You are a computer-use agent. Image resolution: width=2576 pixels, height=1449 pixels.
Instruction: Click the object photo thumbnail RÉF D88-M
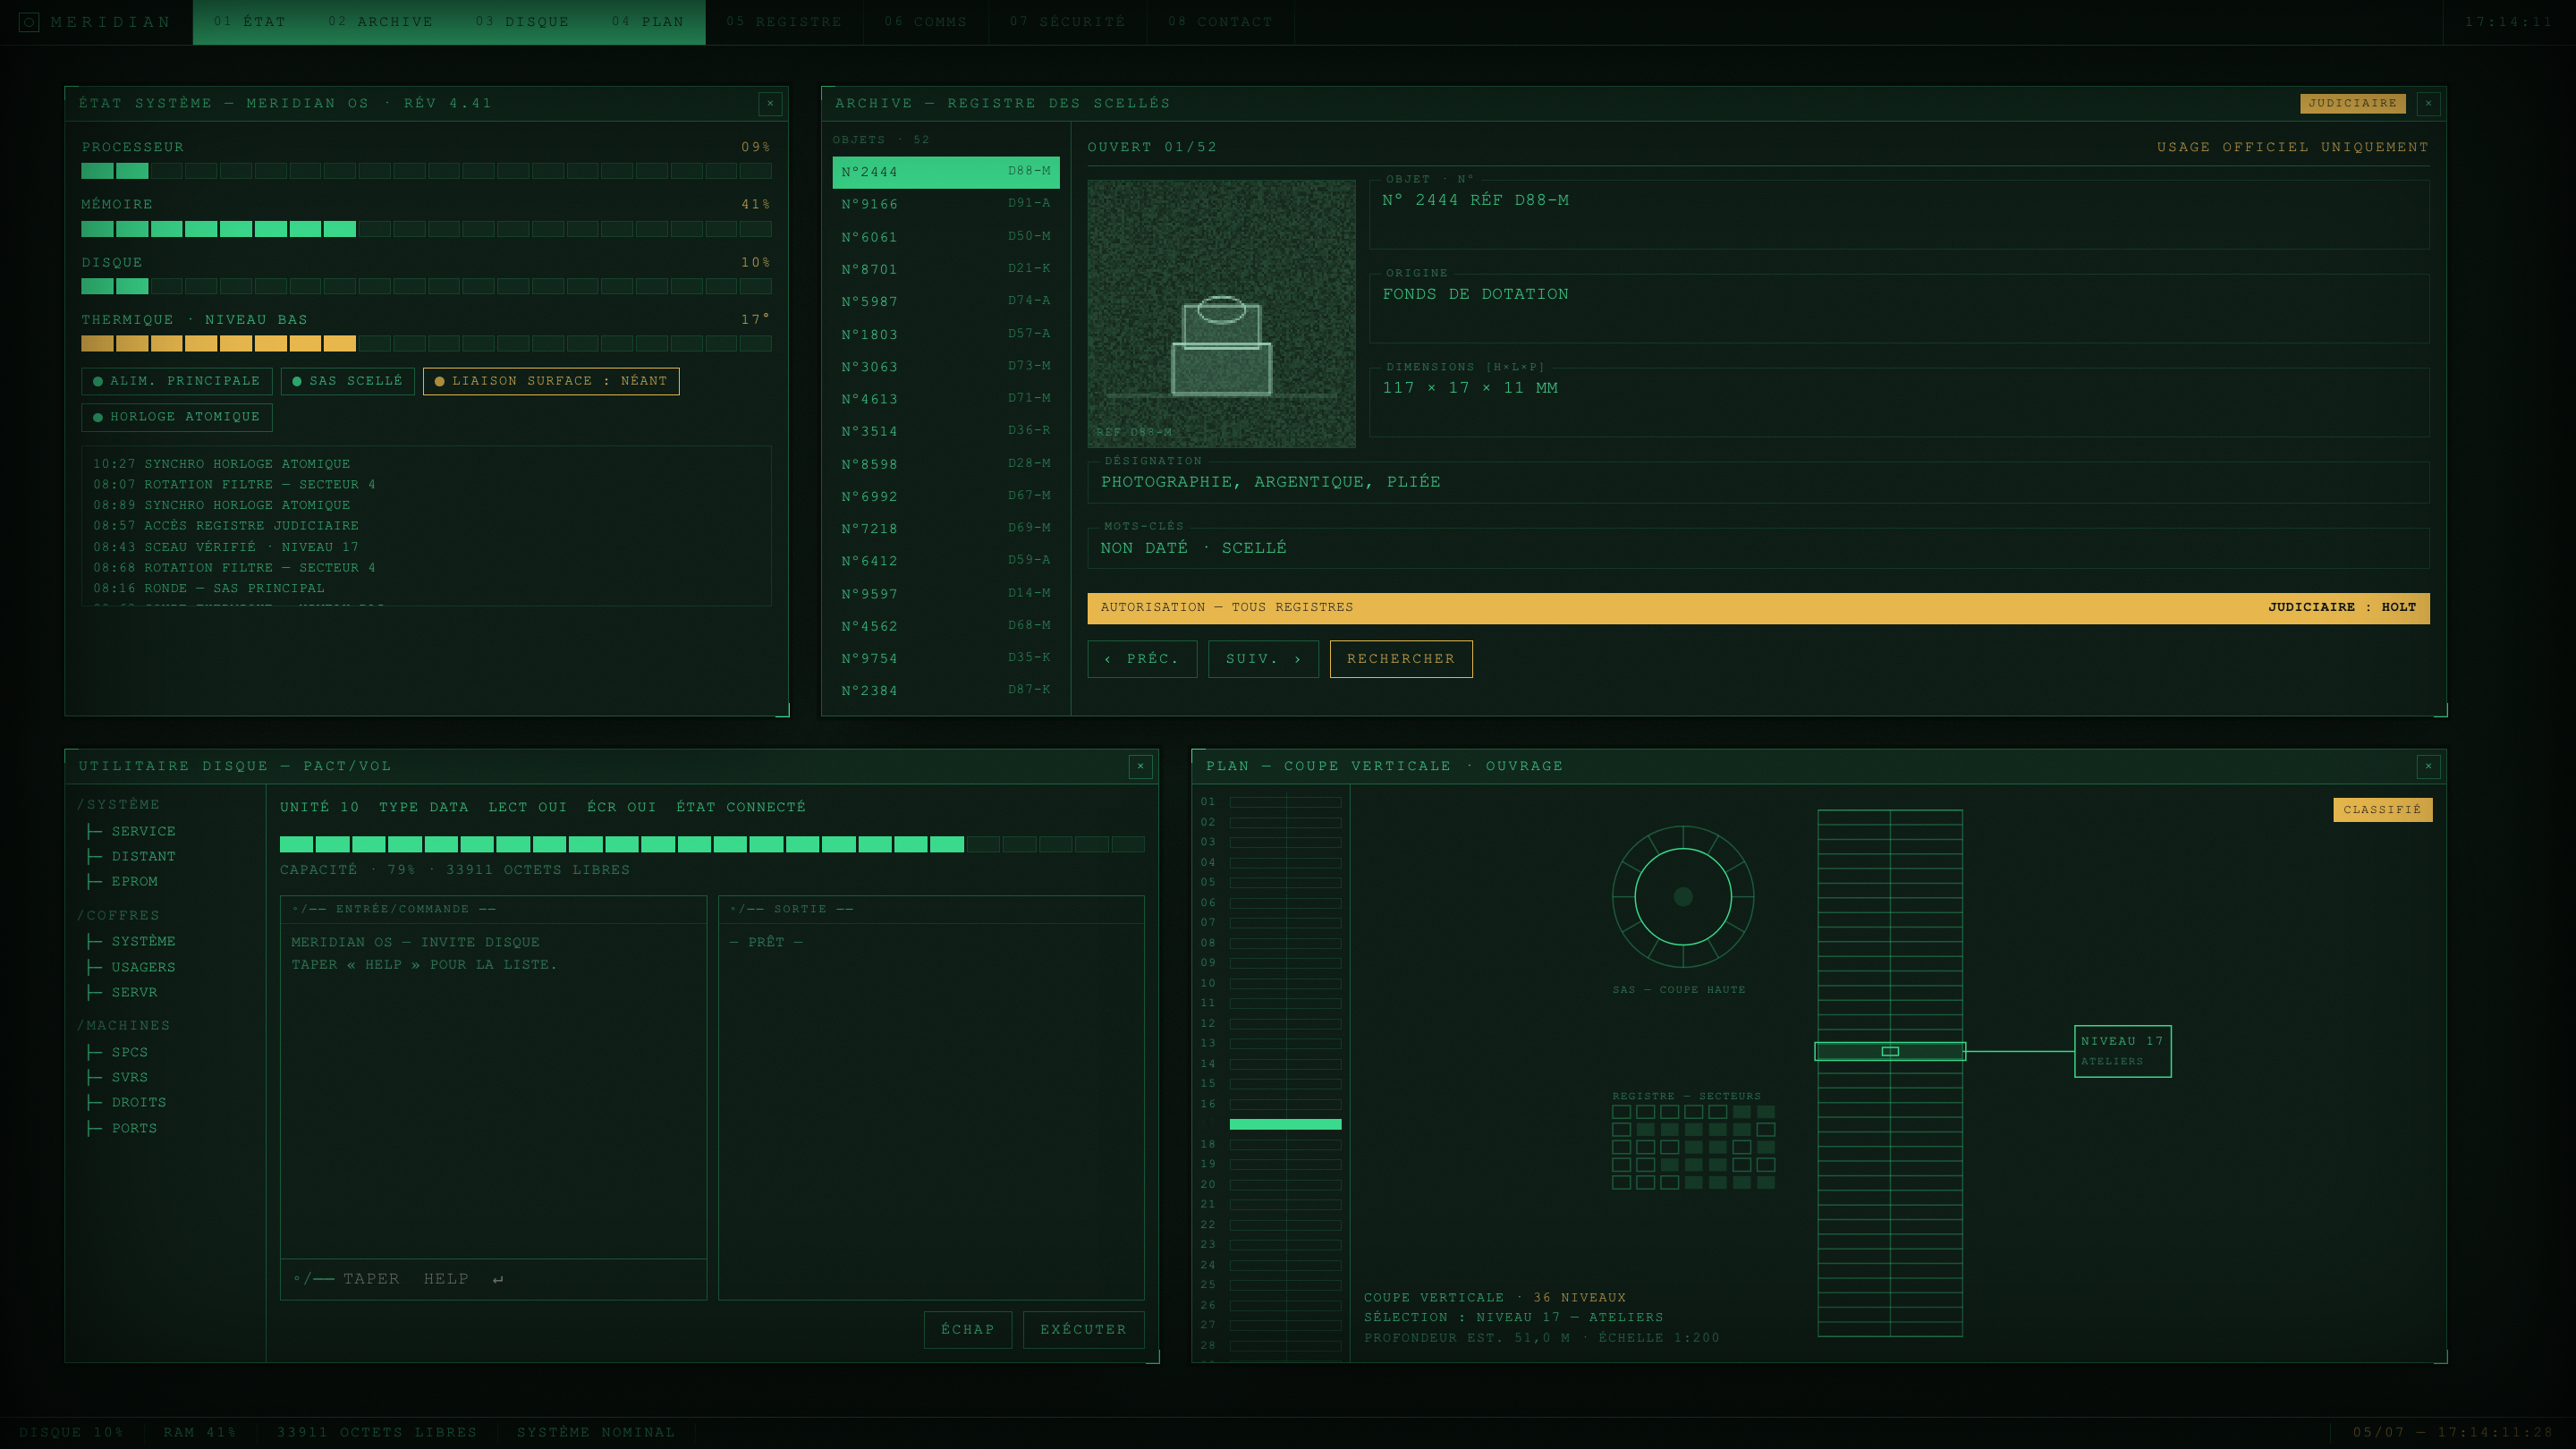pos(1221,314)
